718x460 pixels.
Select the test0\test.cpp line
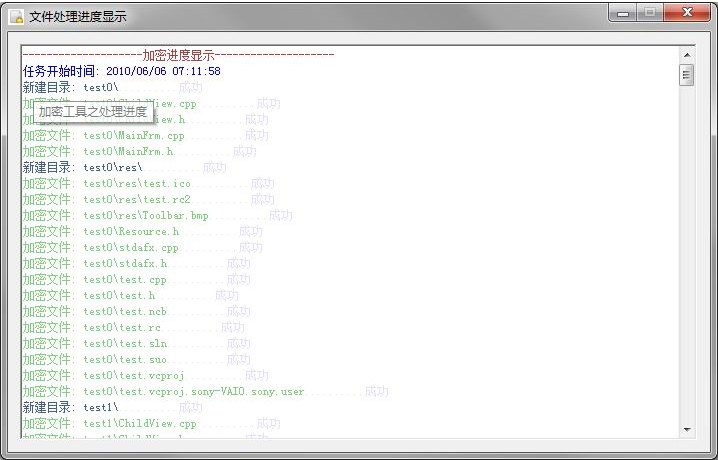pyautogui.click(x=137, y=280)
